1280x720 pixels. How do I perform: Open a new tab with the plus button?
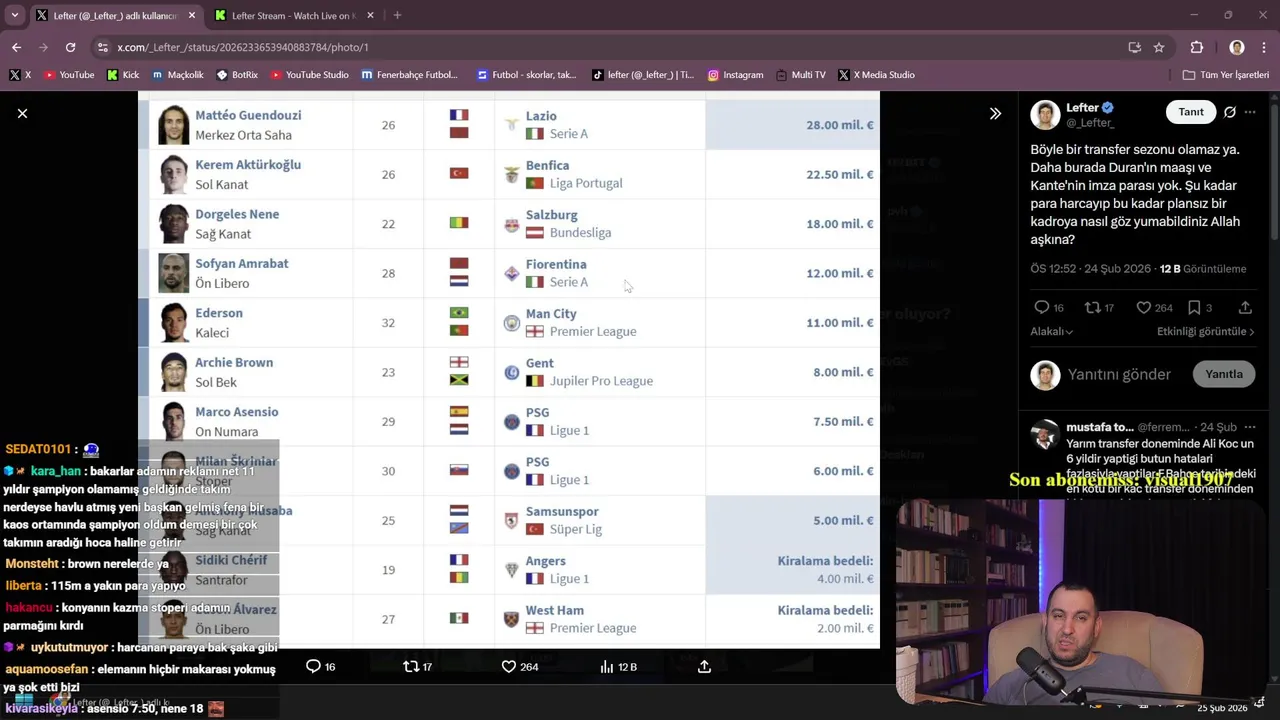tap(397, 15)
